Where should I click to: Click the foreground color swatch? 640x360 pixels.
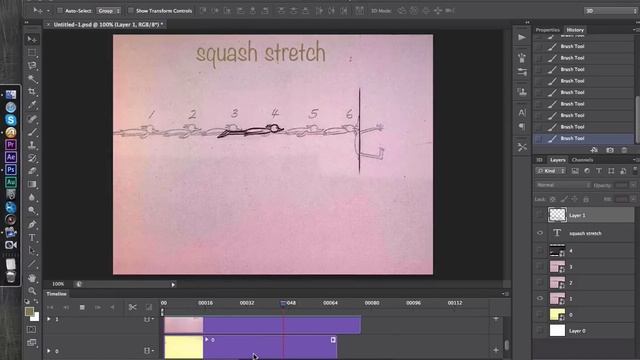click(29, 312)
